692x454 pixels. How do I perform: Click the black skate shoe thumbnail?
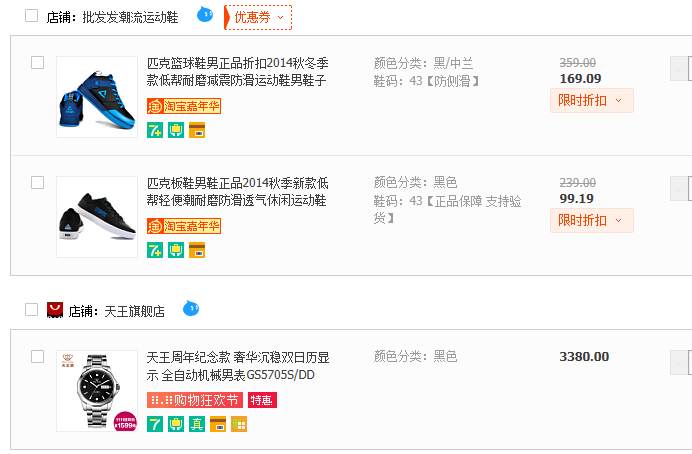(x=96, y=217)
